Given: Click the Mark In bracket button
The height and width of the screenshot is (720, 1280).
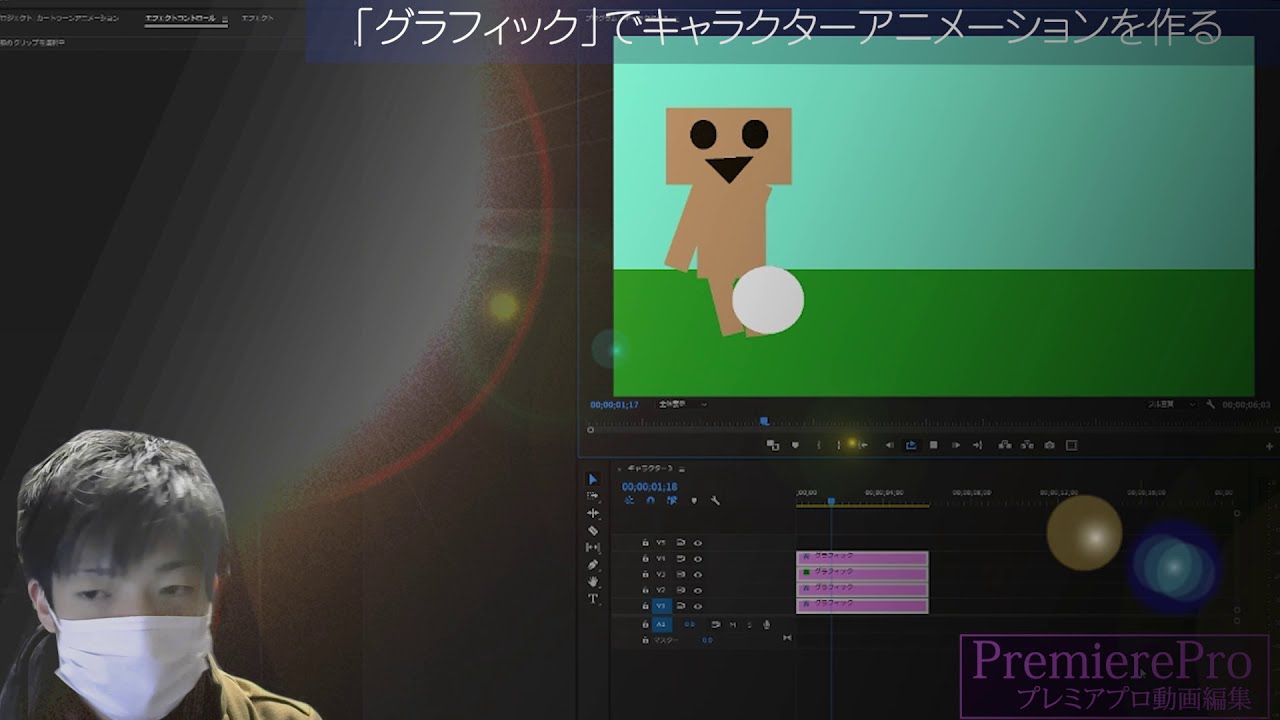Looking at the screenshot, I should pos(819,444).
